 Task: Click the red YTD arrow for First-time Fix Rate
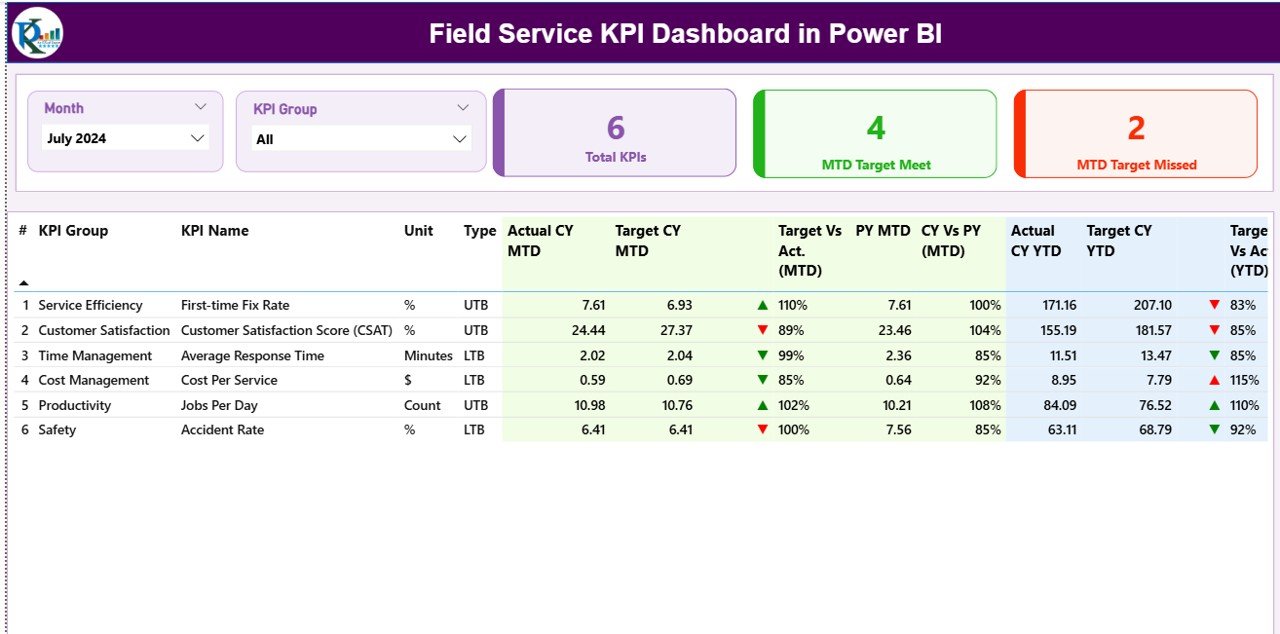point(1214,305)
